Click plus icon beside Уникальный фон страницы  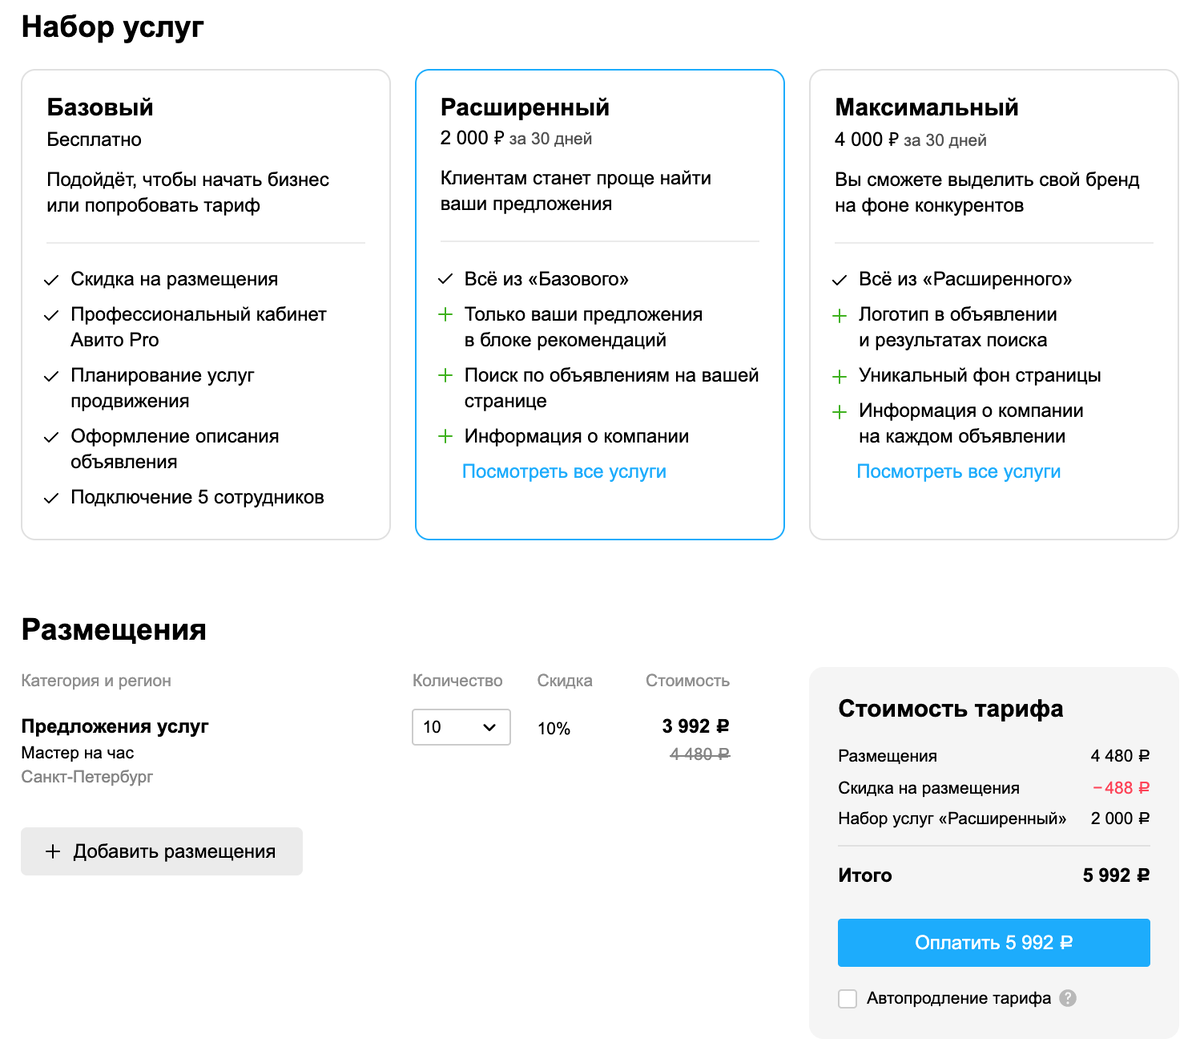(x=840, y=377)
